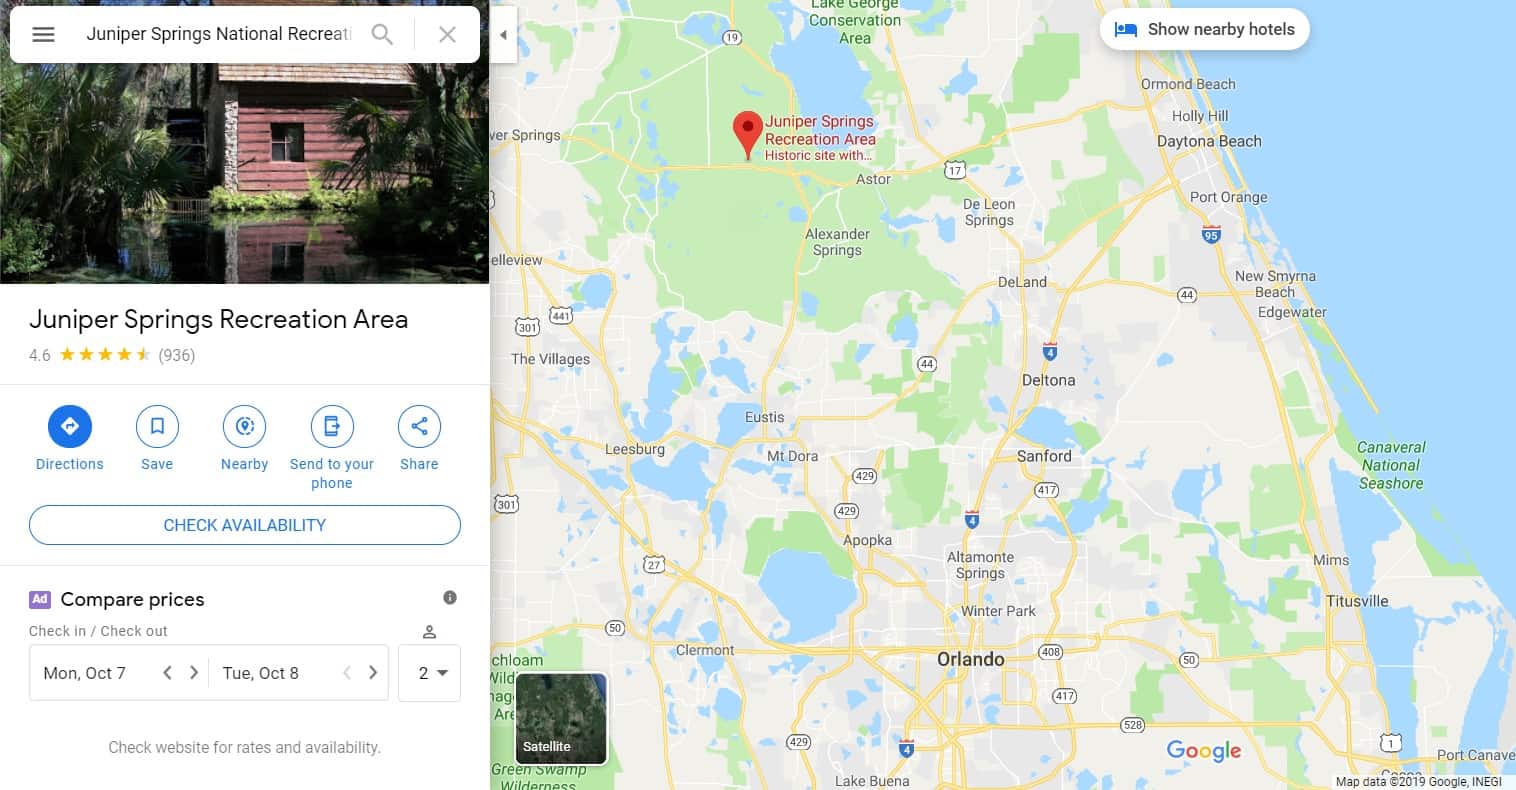Click the search box text field
The image size is (1516, 790).
[x=218, y=34]
